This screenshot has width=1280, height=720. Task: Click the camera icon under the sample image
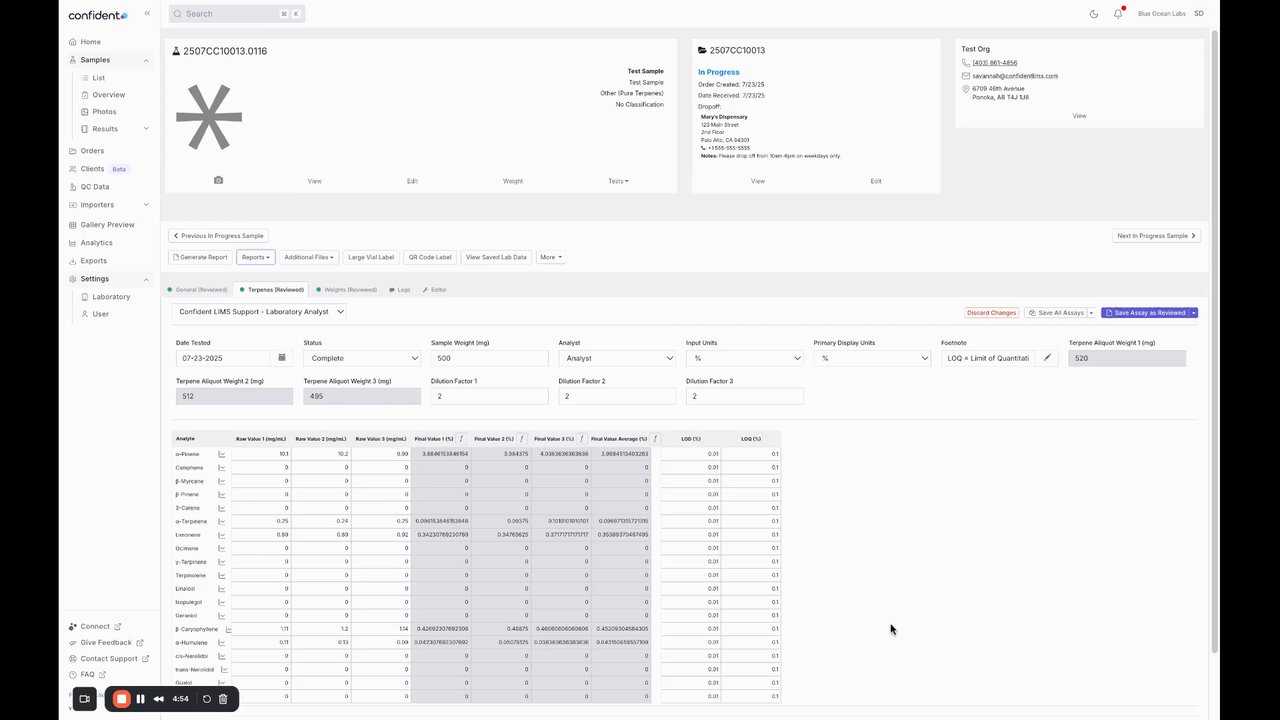(x=218, y=180)
